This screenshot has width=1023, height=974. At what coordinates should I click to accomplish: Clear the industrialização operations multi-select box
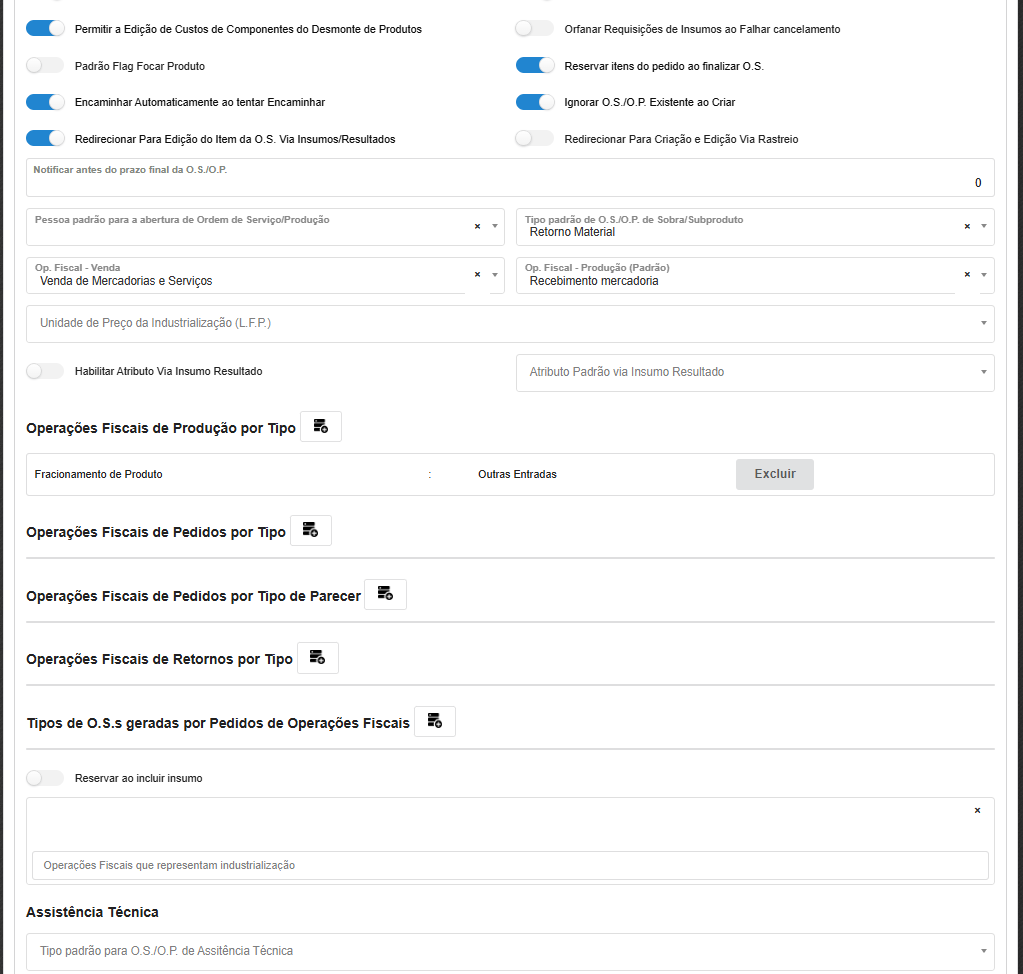point(977,810)
